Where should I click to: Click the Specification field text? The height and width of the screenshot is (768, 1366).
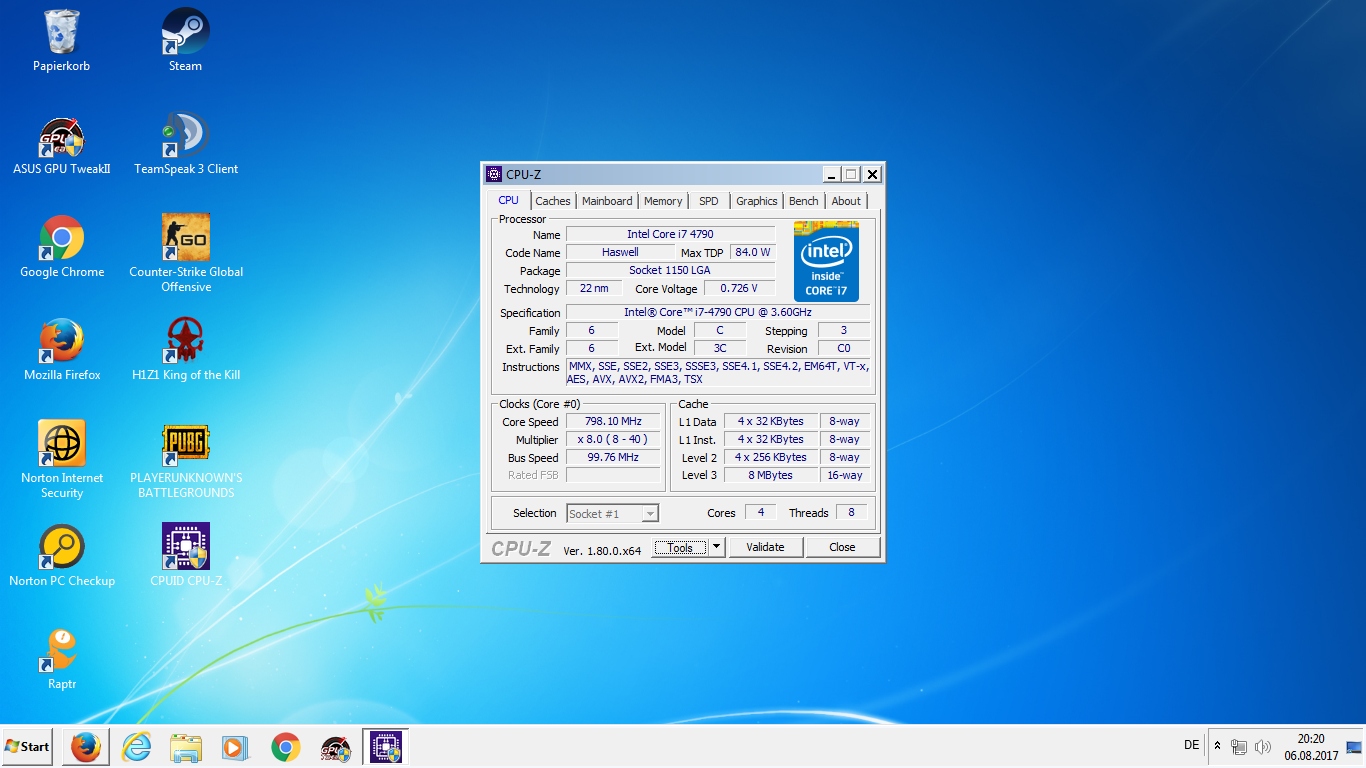coord(718,312)
